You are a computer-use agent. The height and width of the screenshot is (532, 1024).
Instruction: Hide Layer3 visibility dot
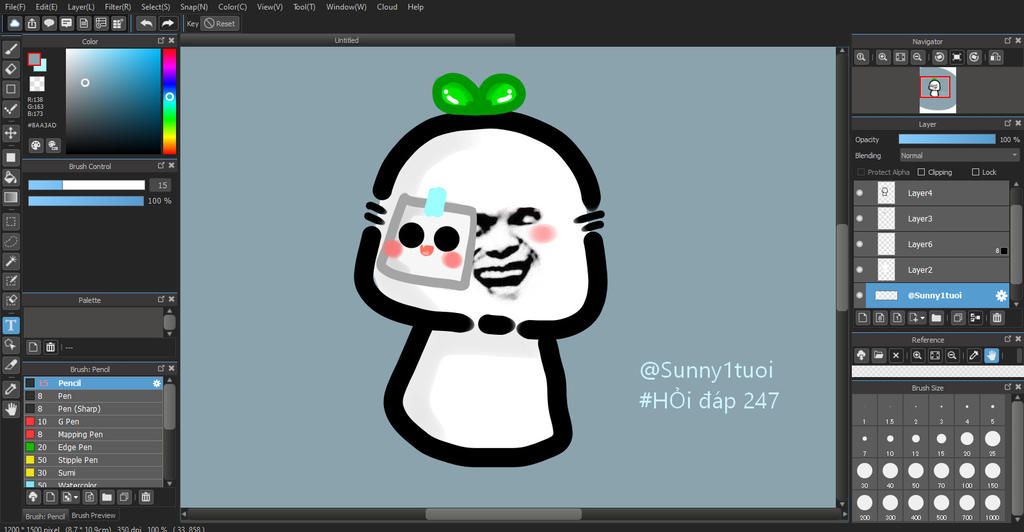click(859, 219)
